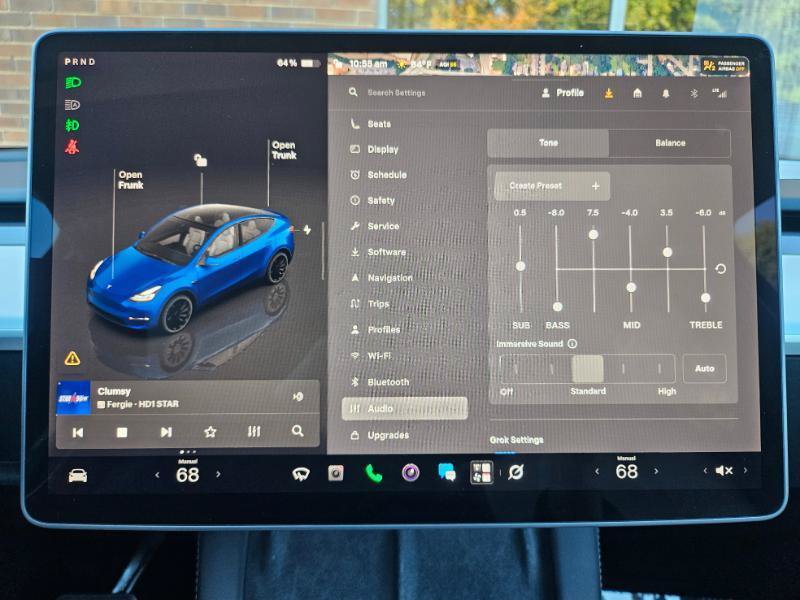Open the Navigation settings
This screenshot has height=600, width=800.
click(381, 278)
